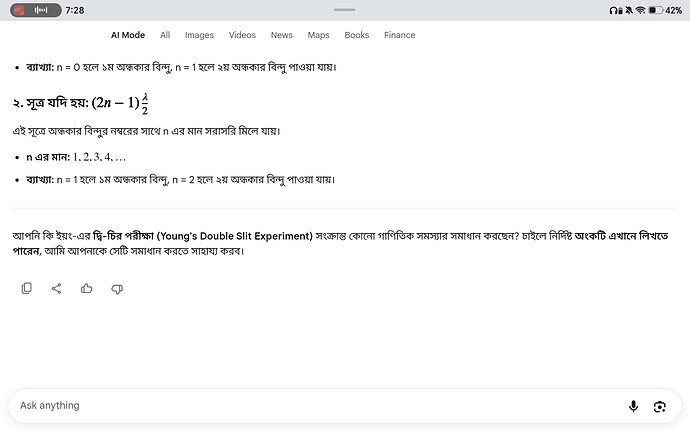Share the AI response
The image size is (690, 431).
click(56, 288)
